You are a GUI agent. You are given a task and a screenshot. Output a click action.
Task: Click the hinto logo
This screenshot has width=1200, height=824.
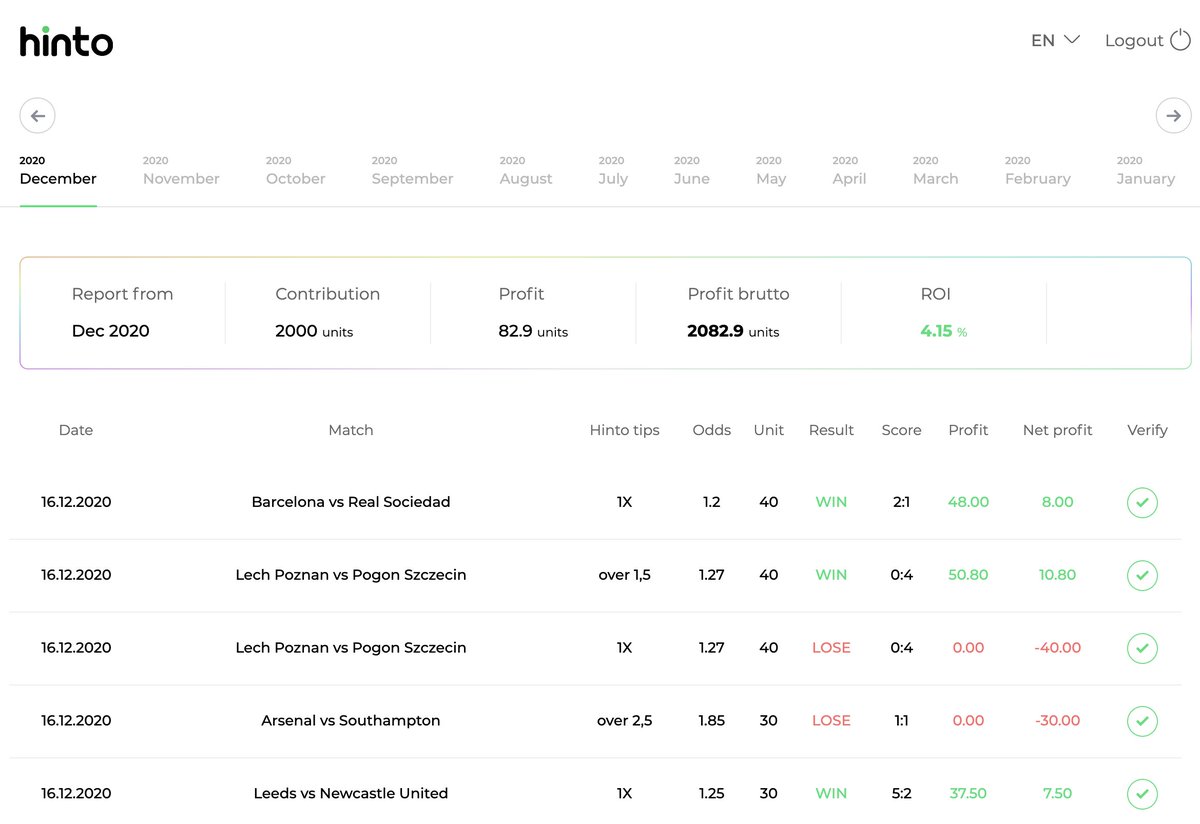66,40
